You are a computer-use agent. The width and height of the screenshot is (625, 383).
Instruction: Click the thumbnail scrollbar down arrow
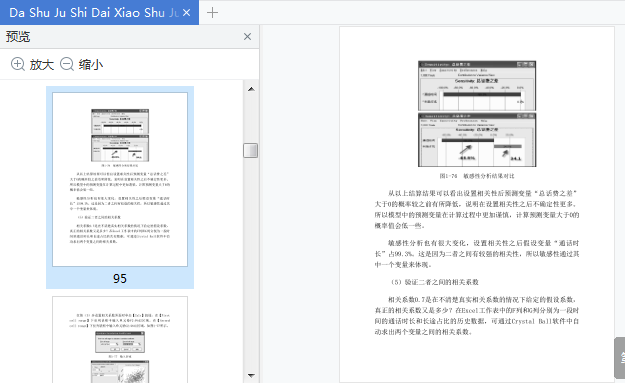[251, 375]
